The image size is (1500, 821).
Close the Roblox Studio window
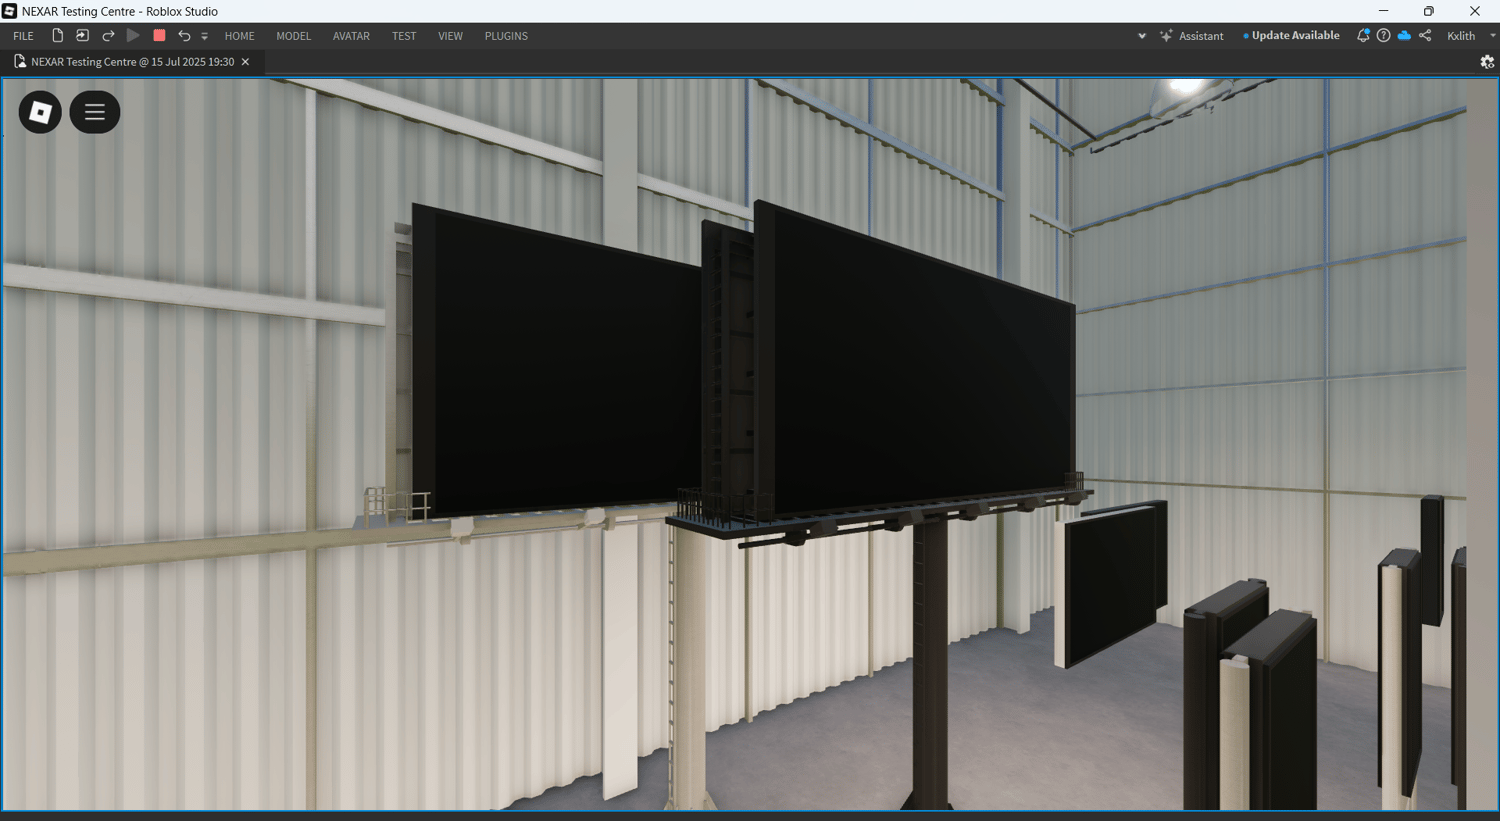(x=1475, y=11)
